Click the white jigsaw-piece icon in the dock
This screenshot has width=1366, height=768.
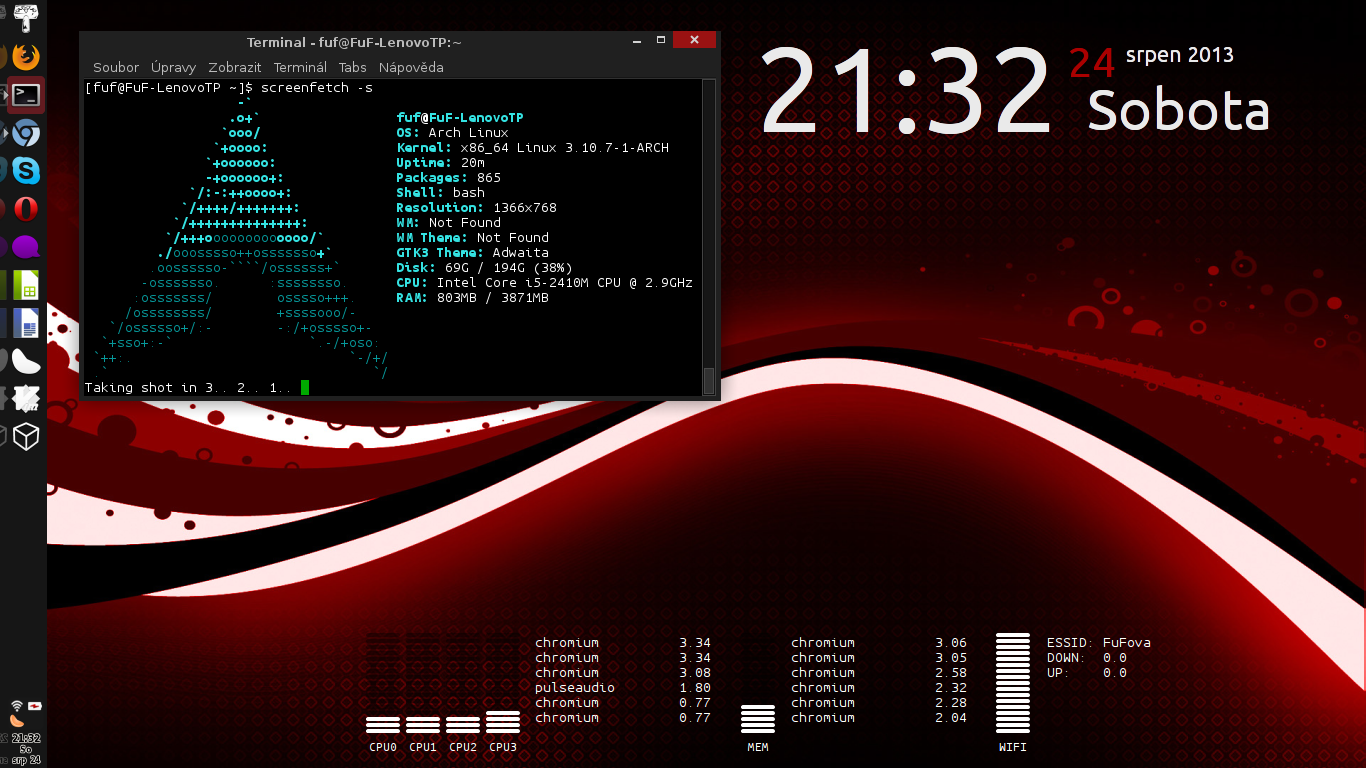26,399
